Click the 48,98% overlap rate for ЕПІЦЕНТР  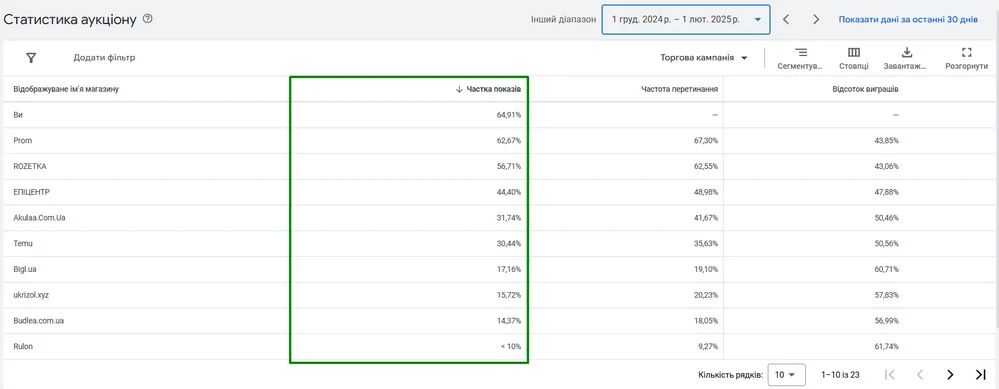pyautogui.click(x=706, y=192)
